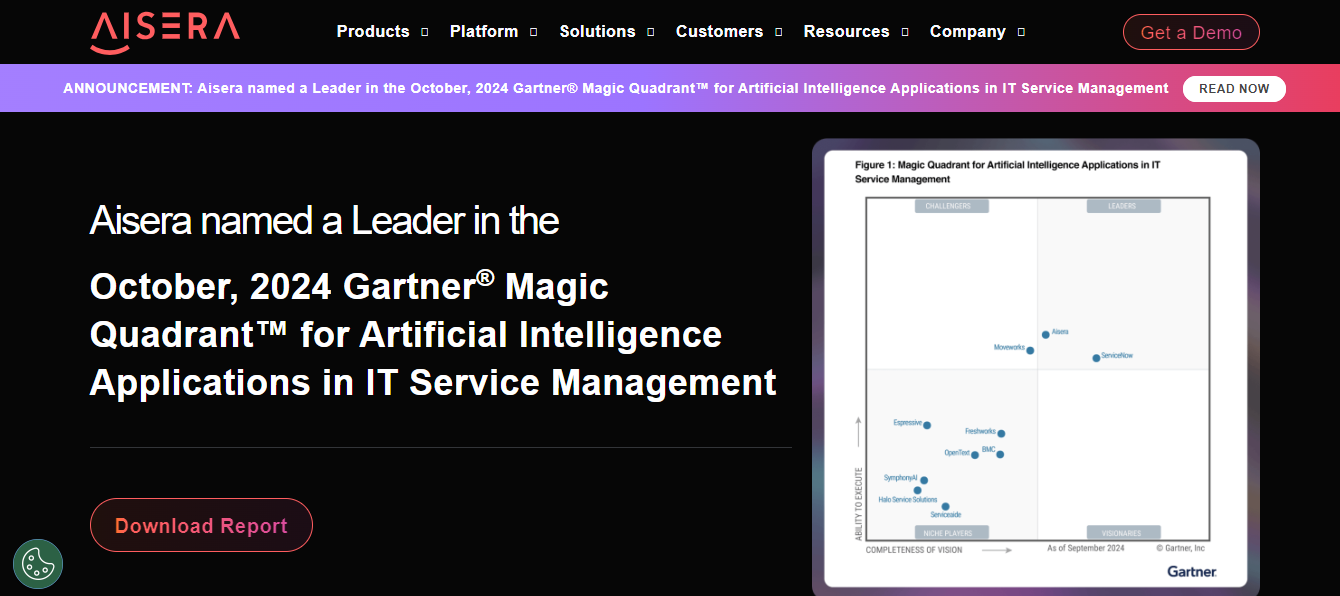Screen dimensions: 1340x596
Task: Click the LEADERS quadrant label
Action: point(1122,206)
